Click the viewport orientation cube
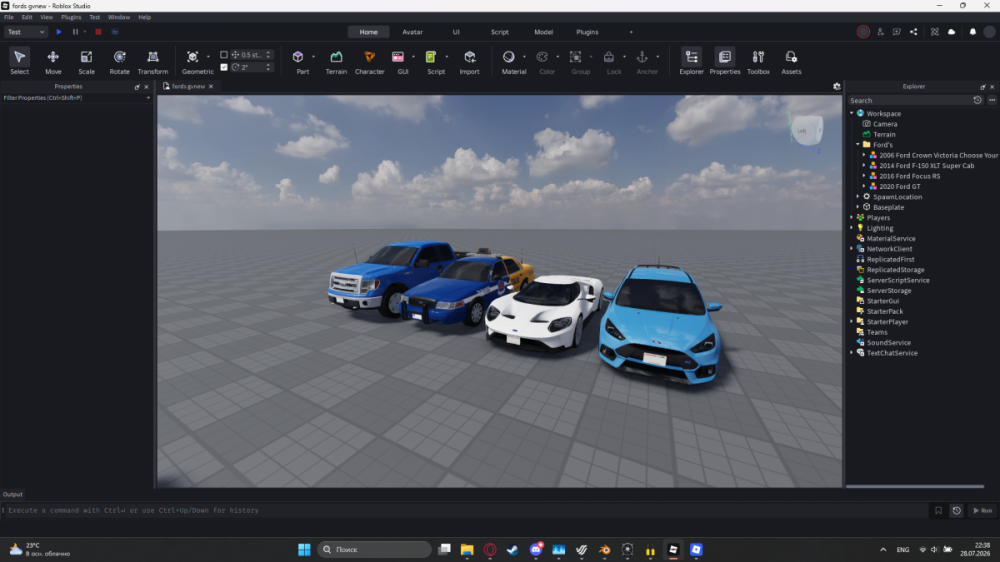1000x562 pixels. (807, 130)
